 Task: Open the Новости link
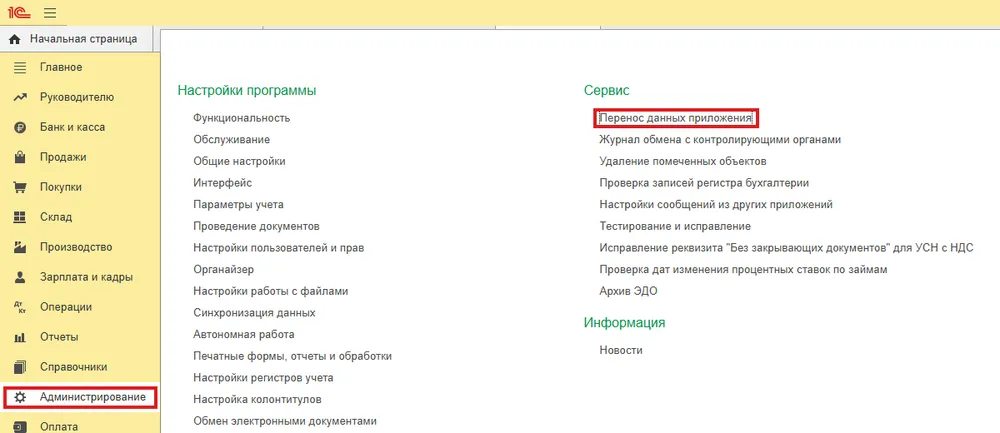(x=621, y=350)
